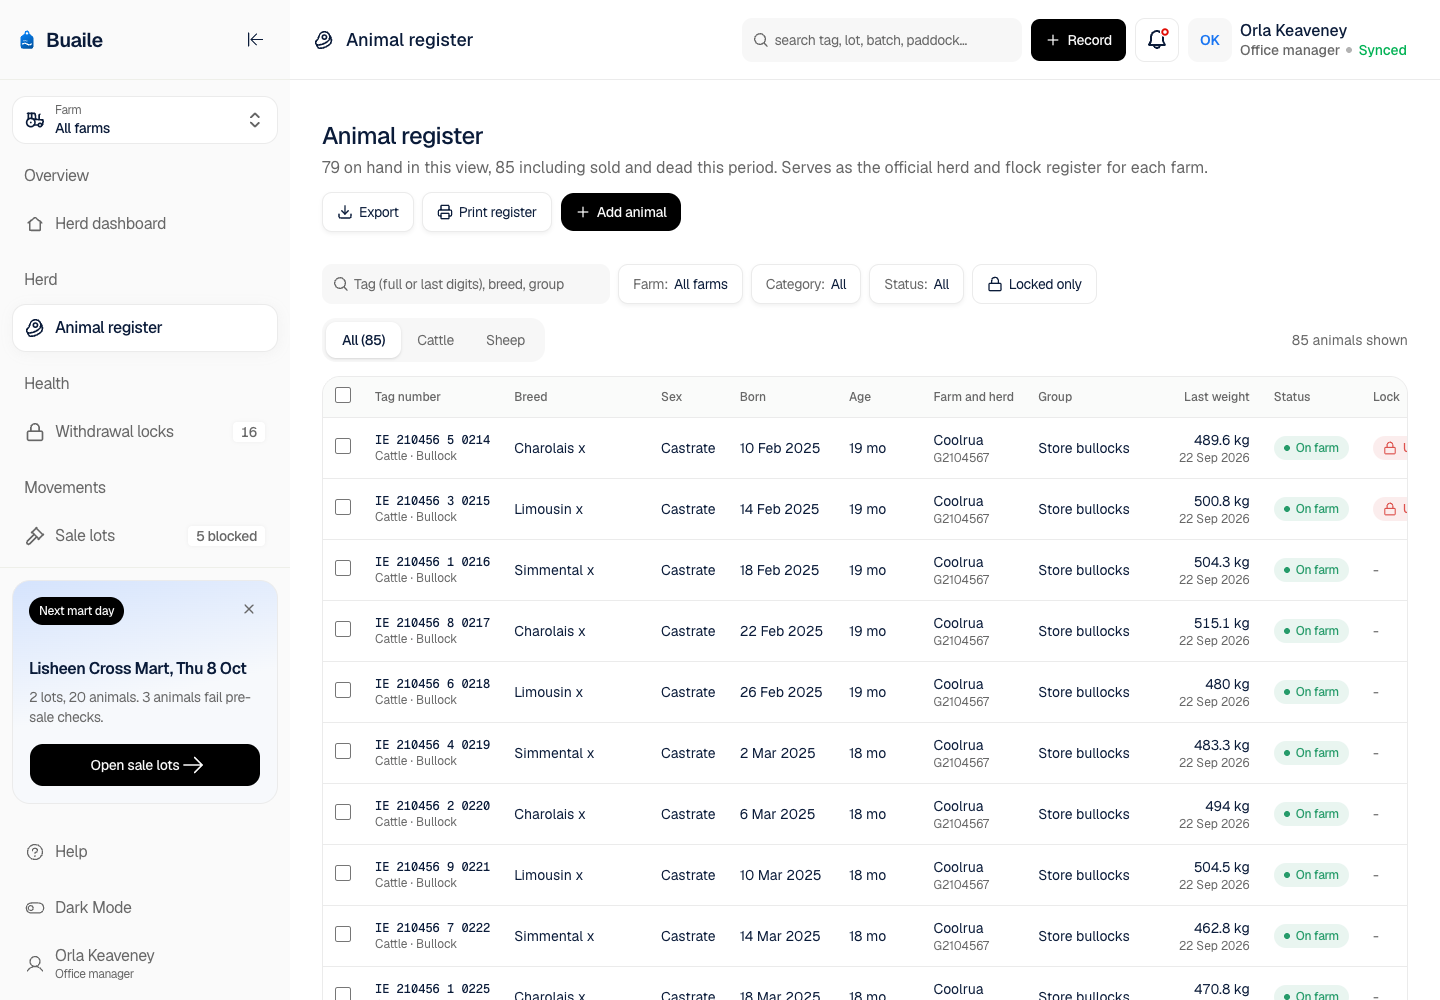Screen dimensions: 1440x1000
Task: Open the Category filter dropdown
Action: 806,284
